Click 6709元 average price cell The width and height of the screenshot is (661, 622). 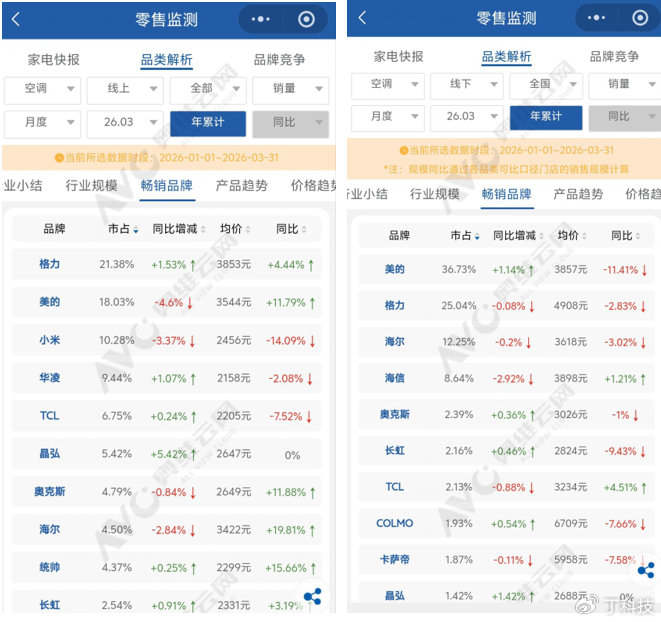click(571, 523)
